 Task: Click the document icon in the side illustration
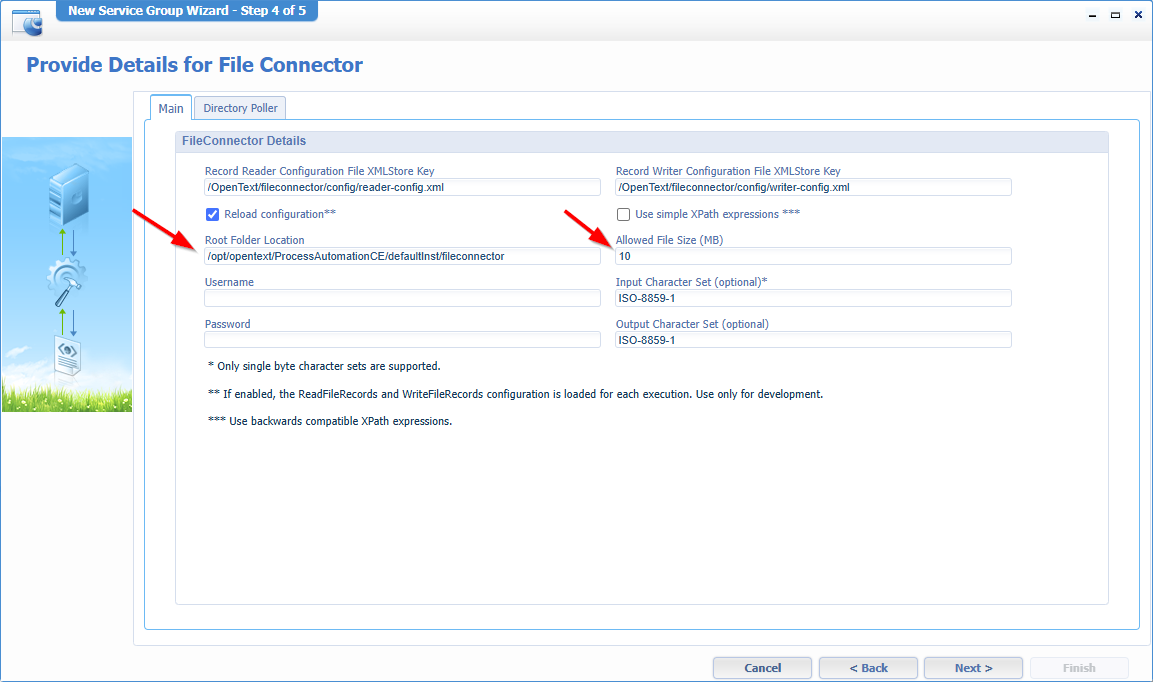point(67,357)
